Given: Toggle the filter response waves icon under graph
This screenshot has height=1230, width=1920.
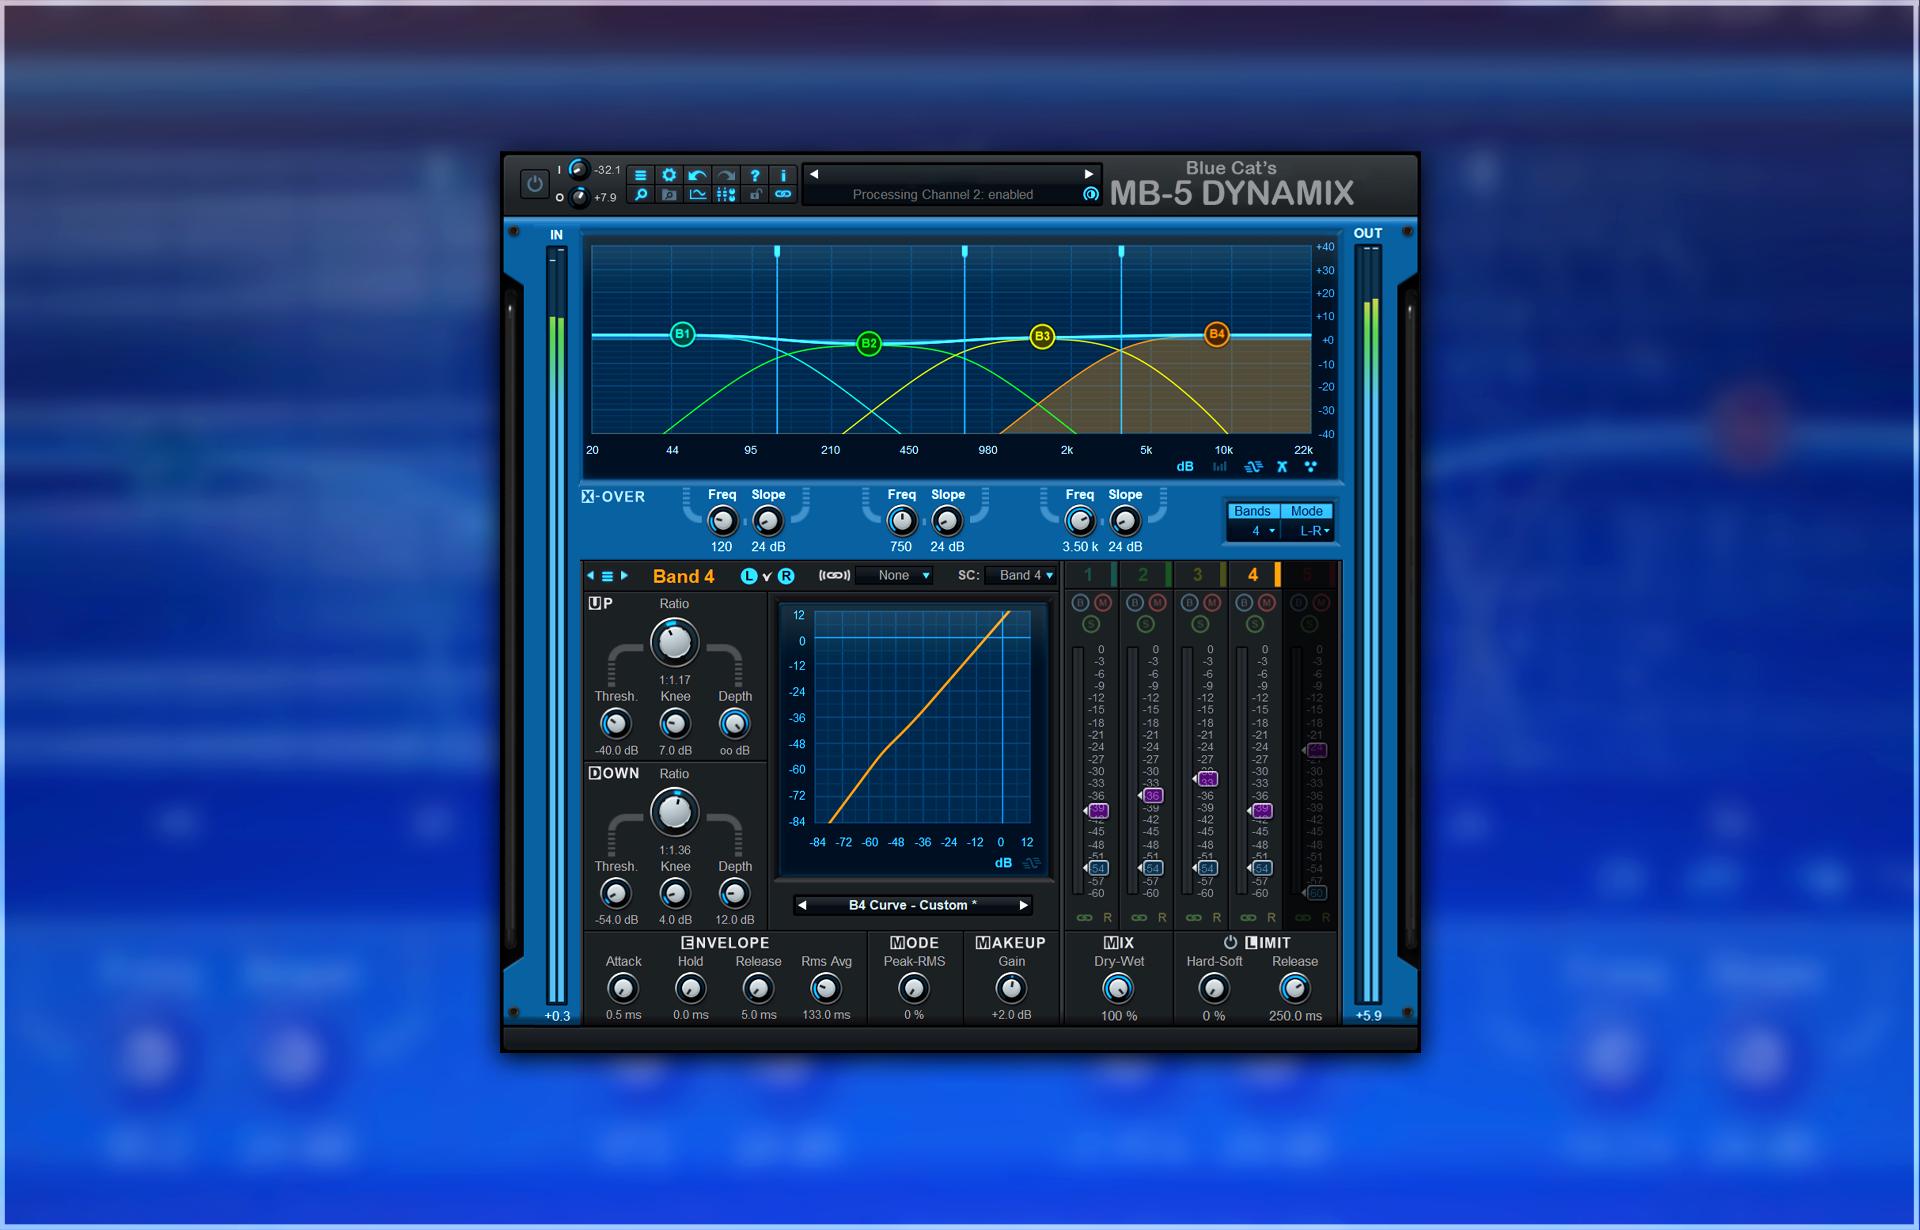Looking at the screenshot, I should coord(1253,467).
